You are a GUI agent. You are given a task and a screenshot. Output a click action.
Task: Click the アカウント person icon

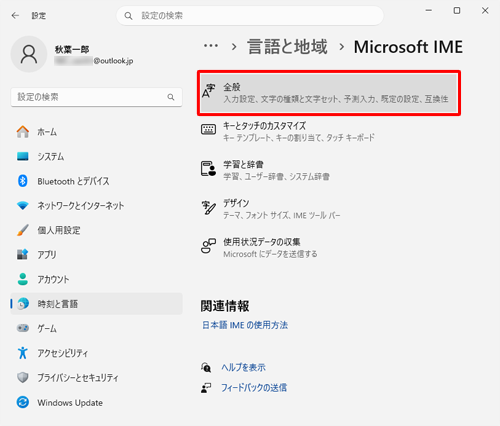coord(23,279)
